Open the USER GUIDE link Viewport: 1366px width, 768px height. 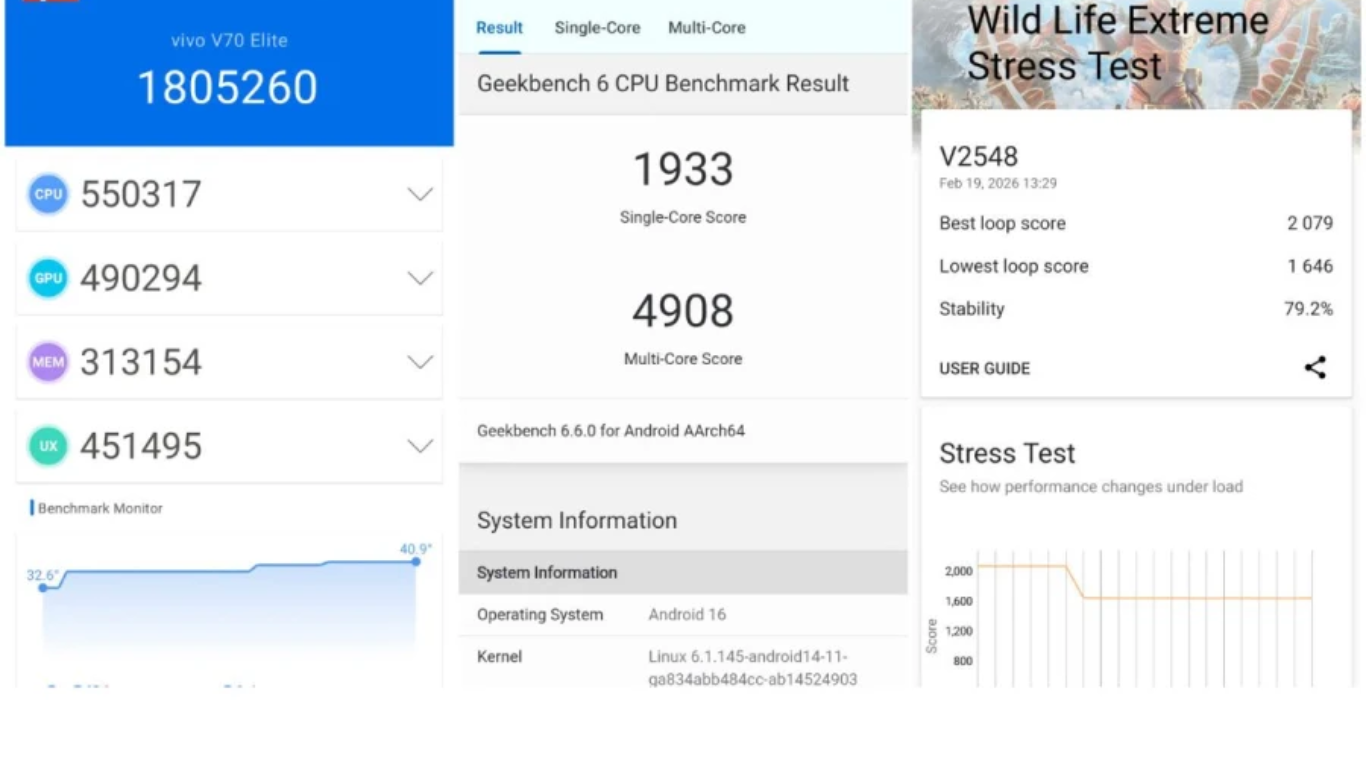[x=984, y=368]
